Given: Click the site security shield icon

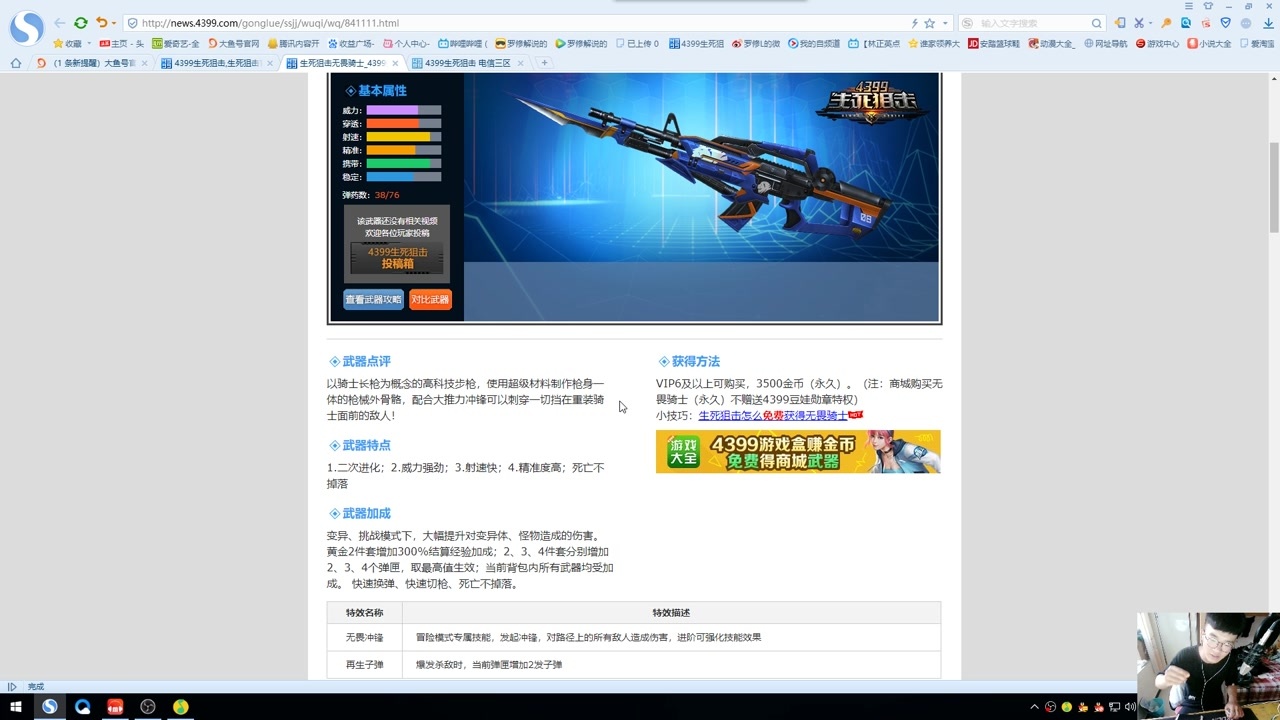Looking at the screenshot, I should pyautogui.click(x=132, y=23).
